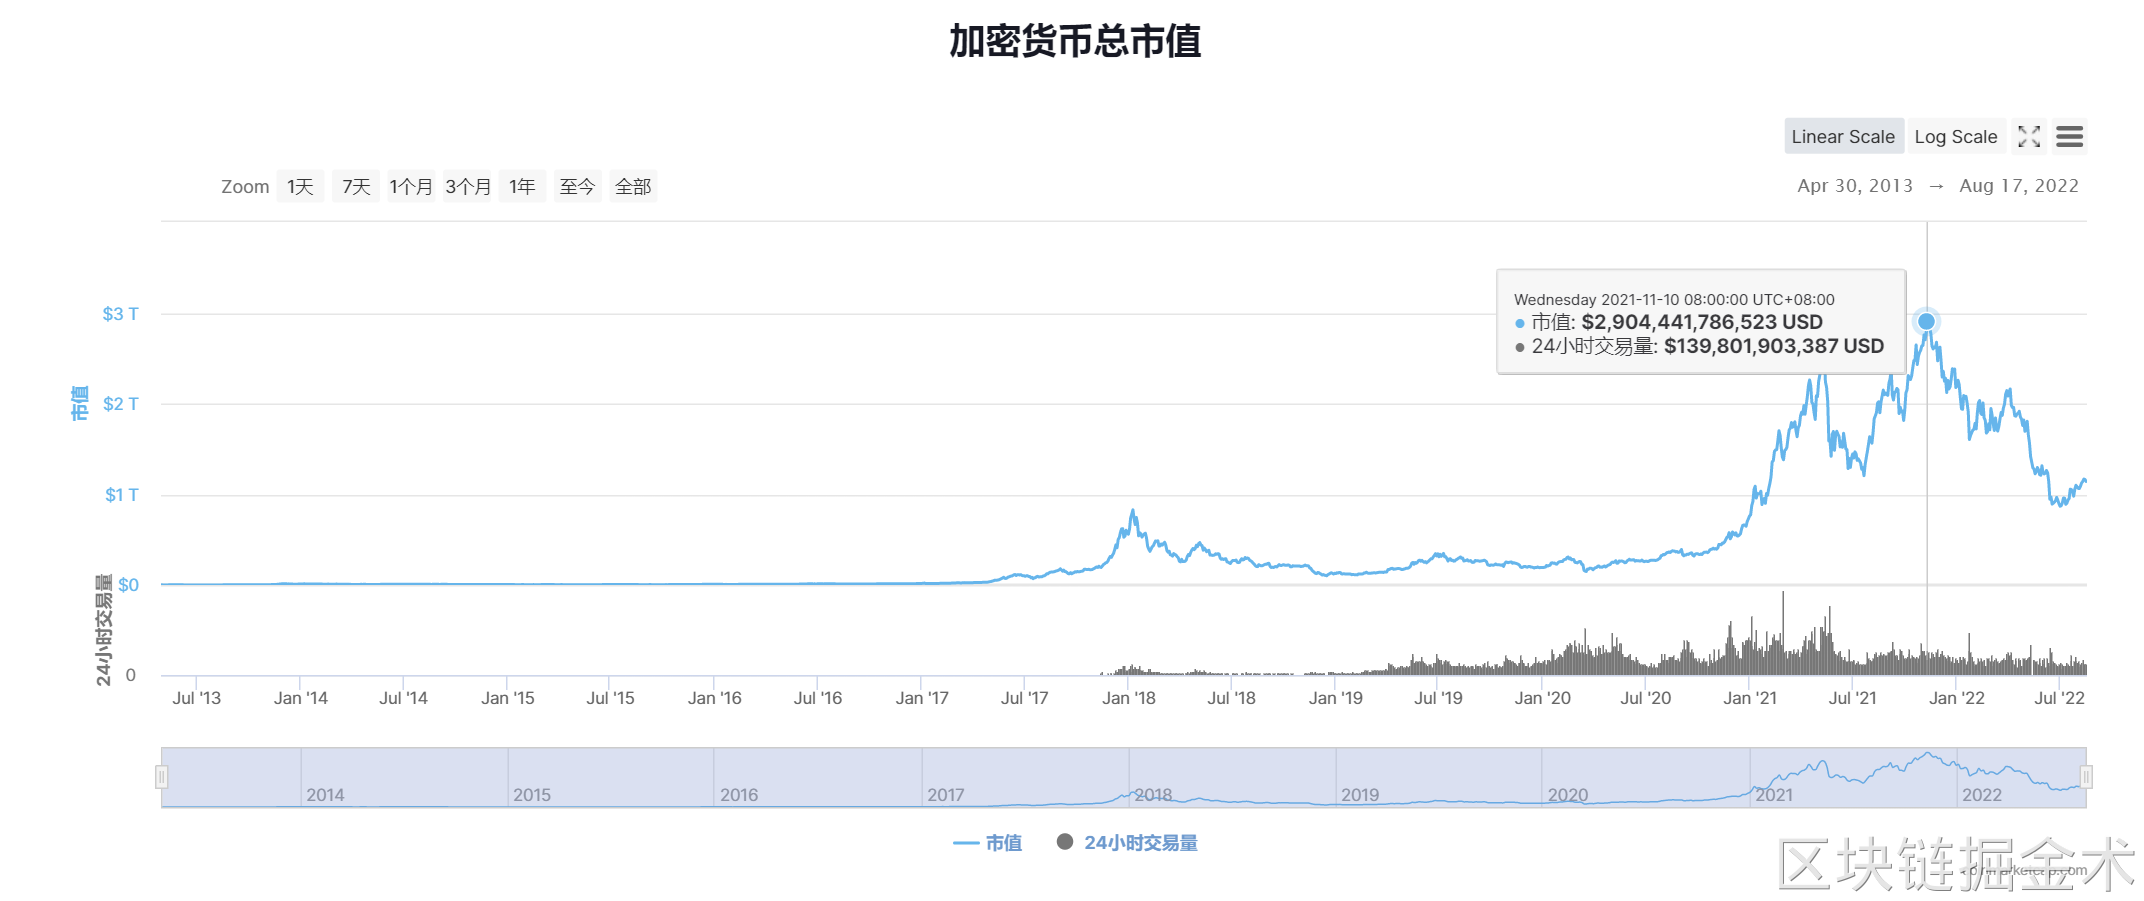Set zoom range to 3个月
Viewport: 2144px width, 901px height.
(468, 187)
